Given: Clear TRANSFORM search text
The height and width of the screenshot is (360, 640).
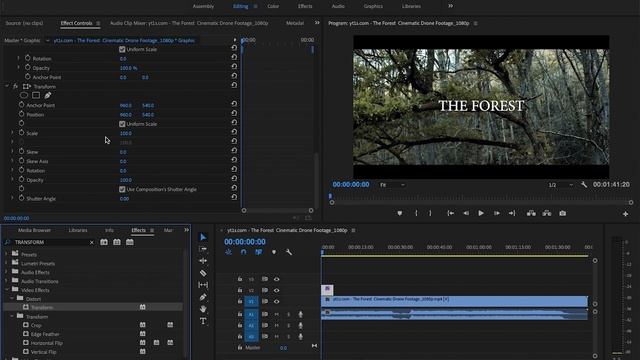Looking at the screenshot, I should coord(91,242).
